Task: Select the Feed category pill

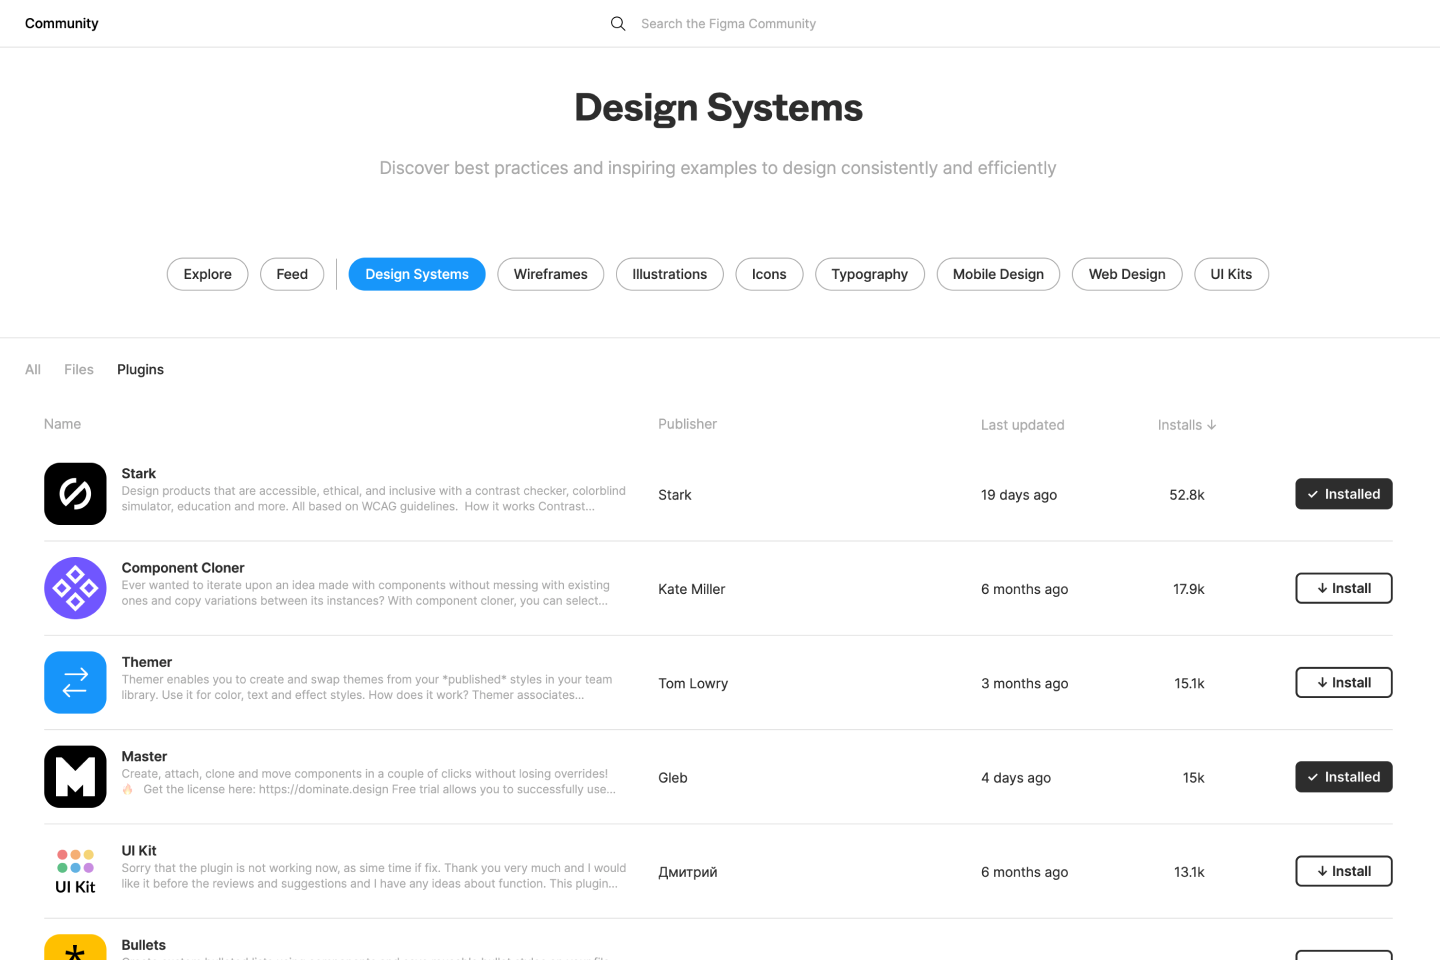Action: coord(292,274)
